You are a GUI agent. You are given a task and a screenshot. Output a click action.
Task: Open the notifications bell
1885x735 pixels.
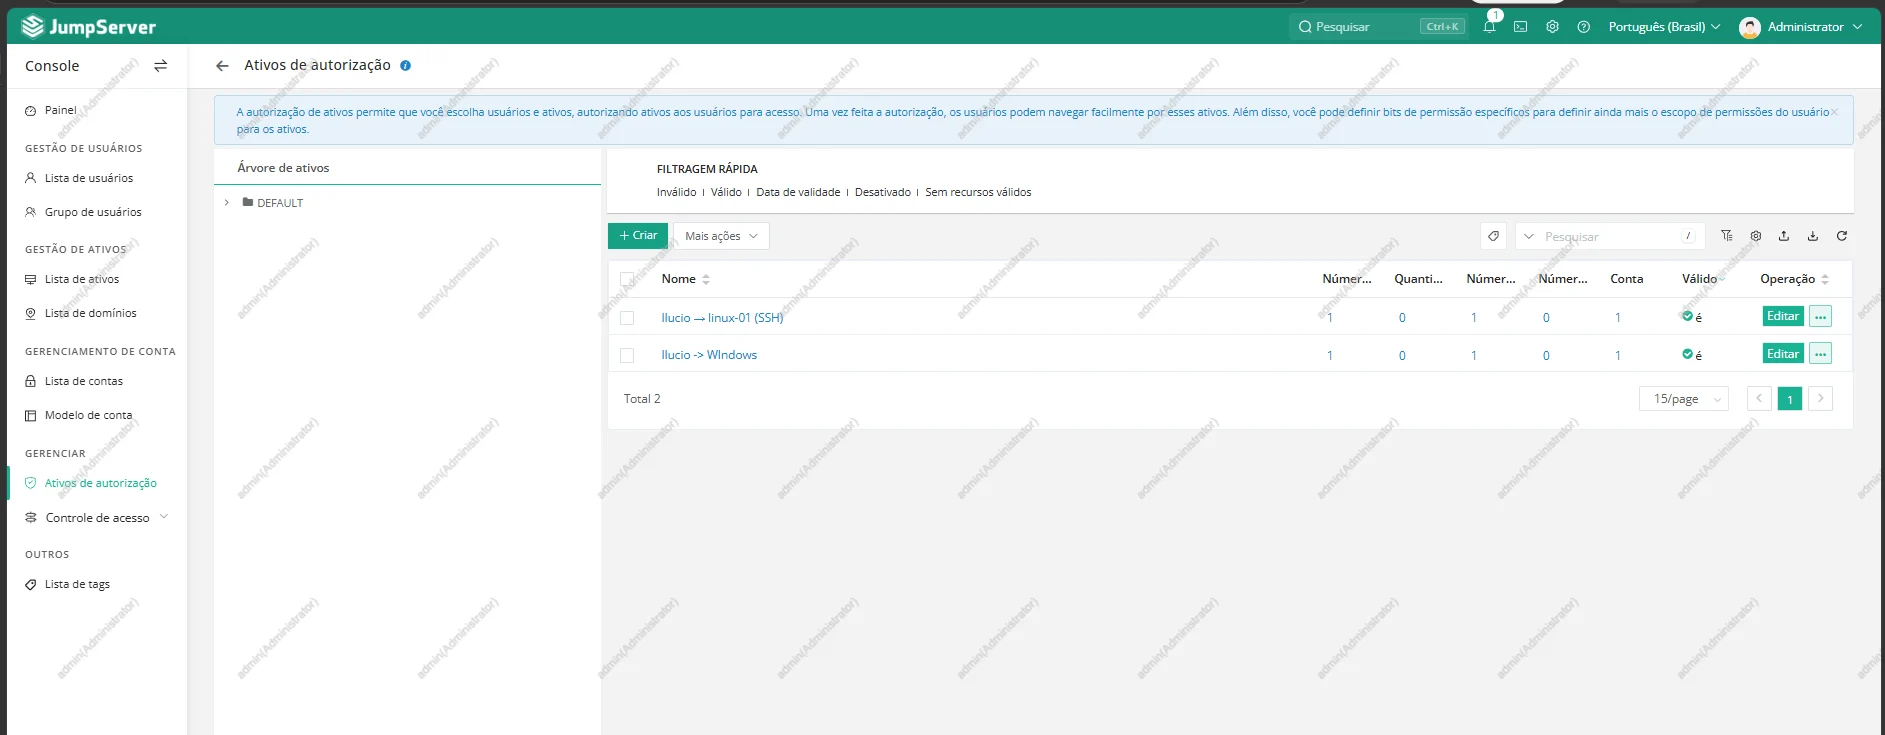click(x=1489, y=27)
